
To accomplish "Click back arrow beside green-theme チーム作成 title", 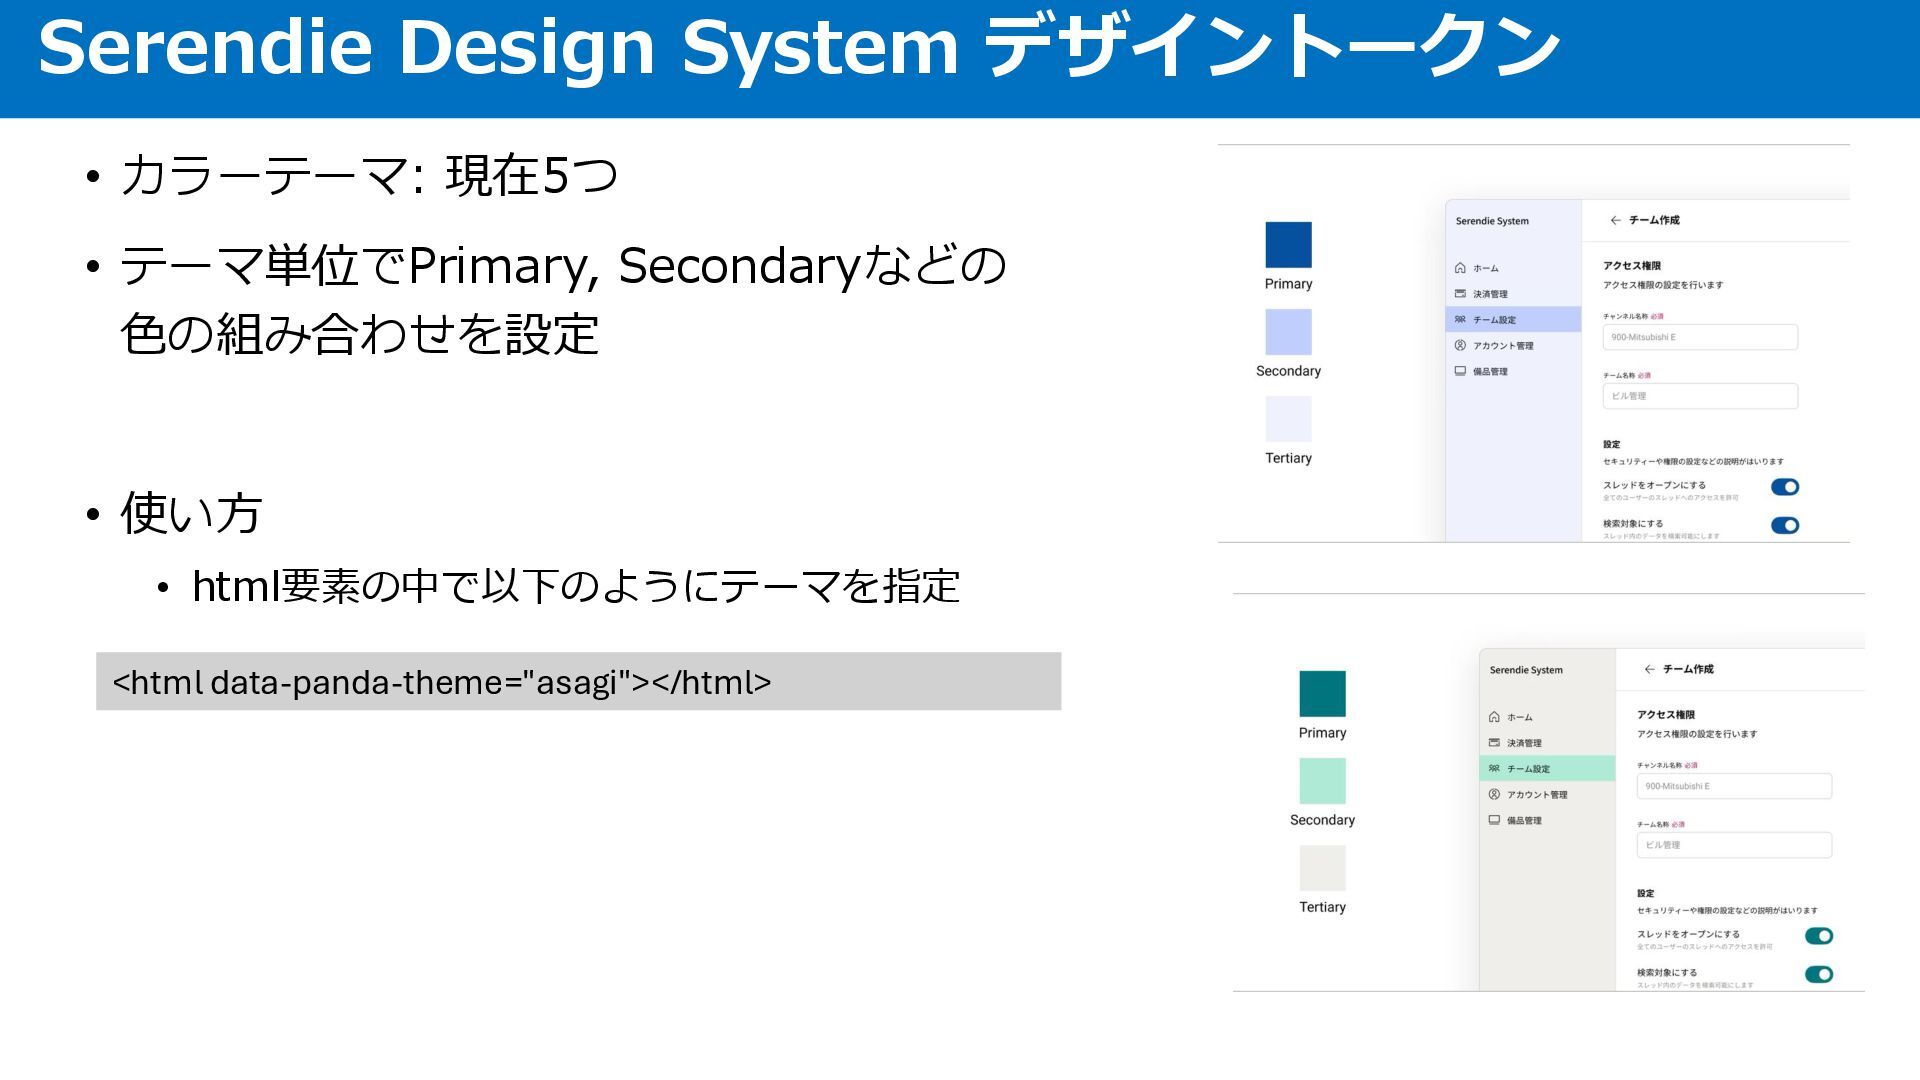I will [1649, 669].
